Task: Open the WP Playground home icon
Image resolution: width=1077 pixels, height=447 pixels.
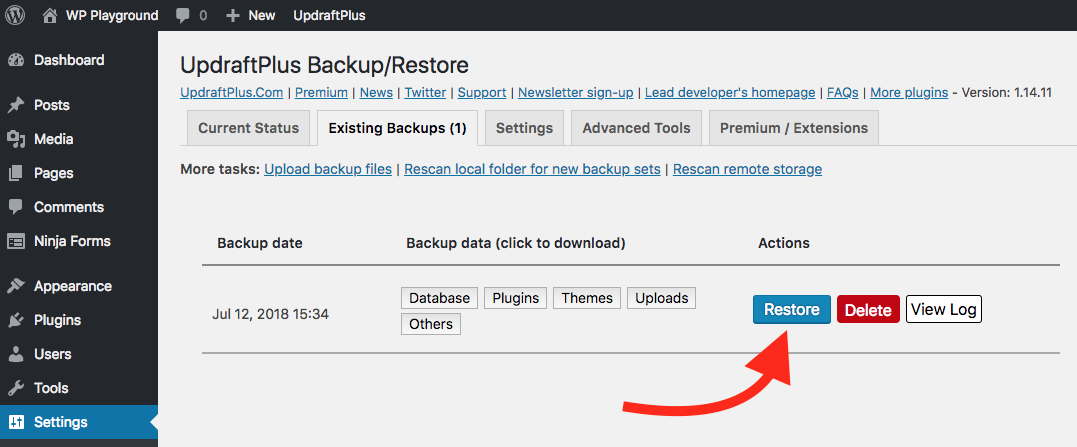Action: (49, 16)
